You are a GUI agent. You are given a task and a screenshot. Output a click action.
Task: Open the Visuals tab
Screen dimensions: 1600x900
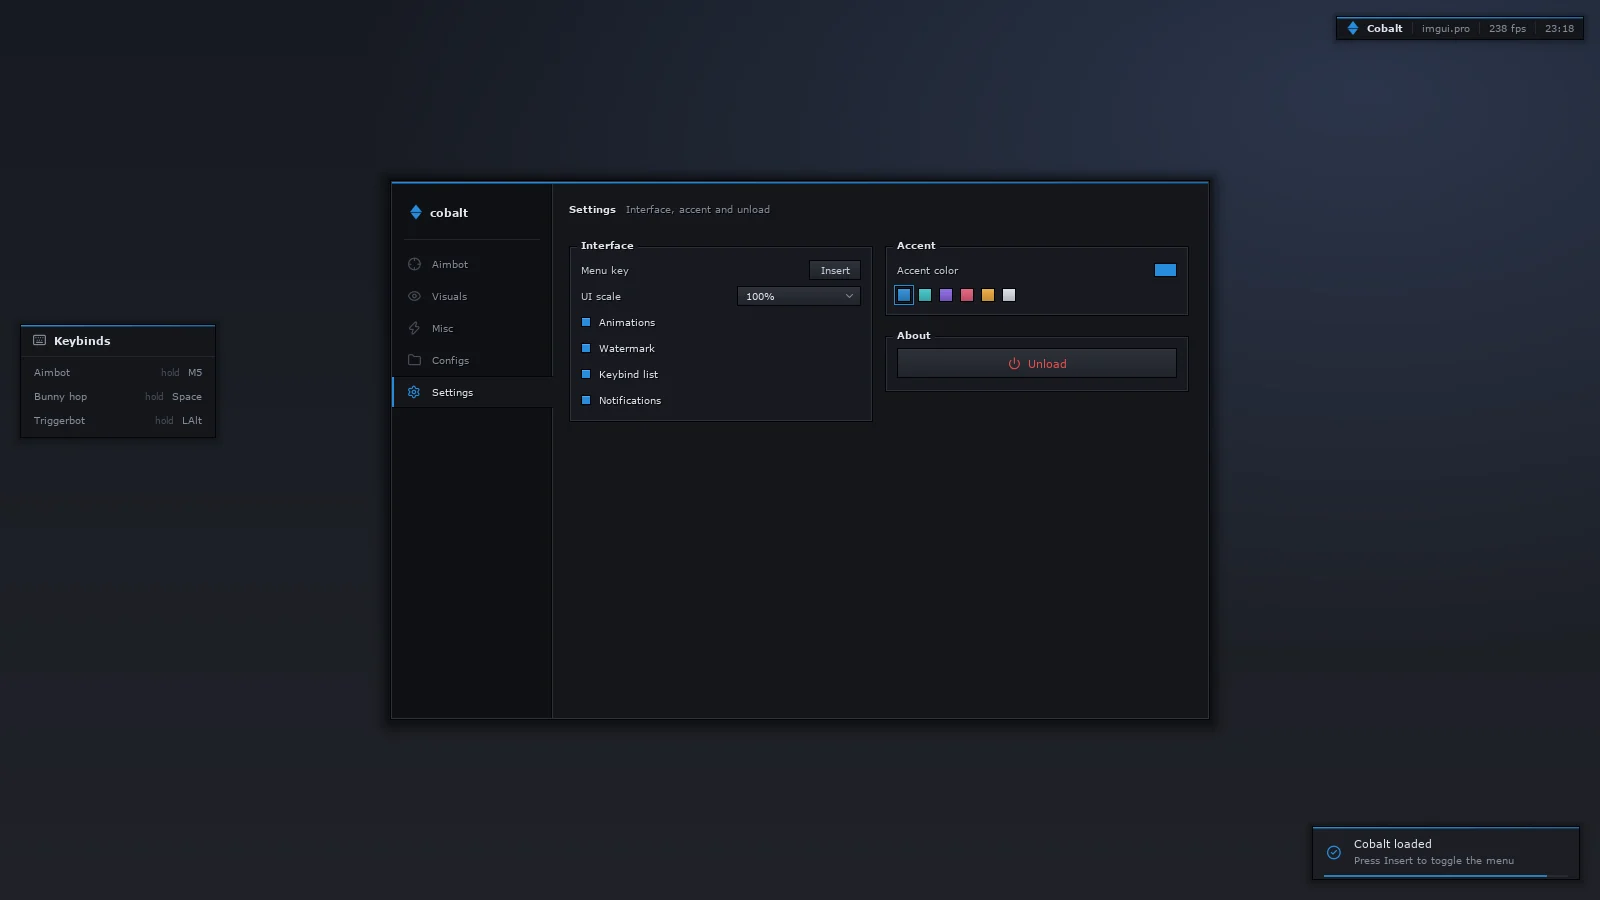tap(472, 296)
